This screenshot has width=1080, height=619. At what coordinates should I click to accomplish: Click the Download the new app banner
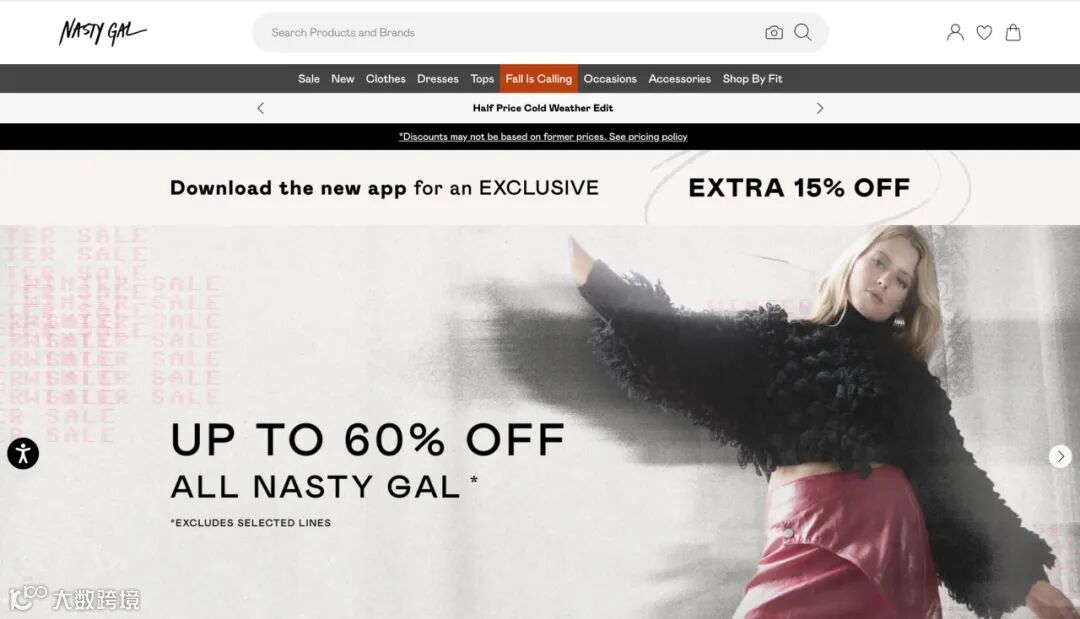click(540, 187)
